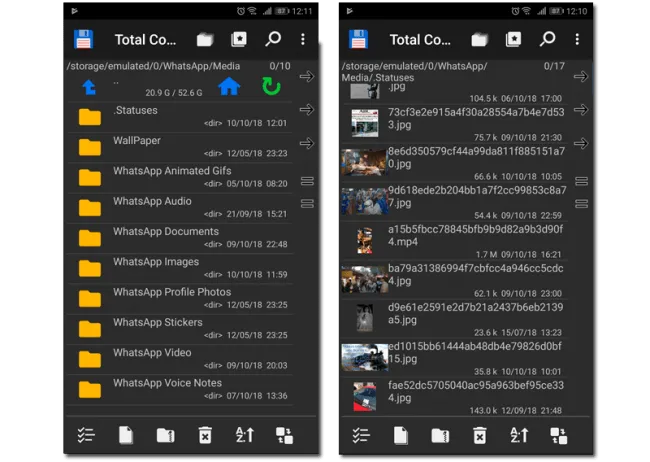Tap the floppy disk app icon in left phone

click(83, 39)
